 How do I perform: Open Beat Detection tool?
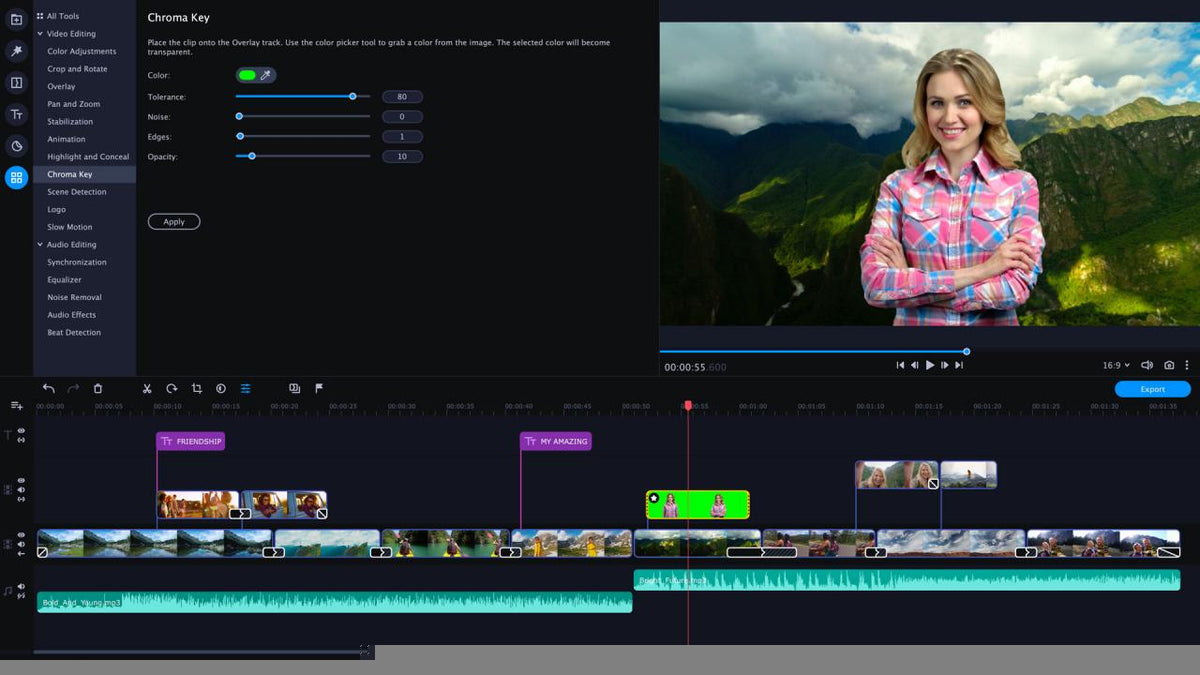coord(74,332)
